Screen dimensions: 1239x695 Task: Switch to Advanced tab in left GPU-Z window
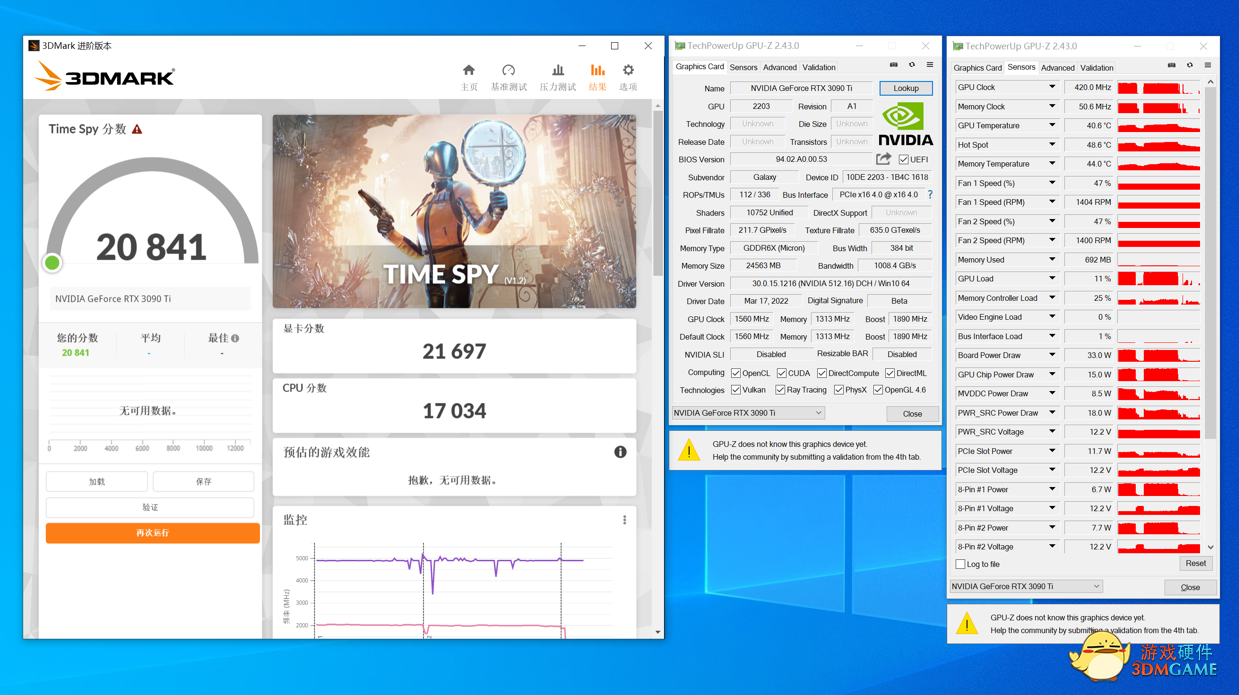pyautogui.click(x=780, y=68)
